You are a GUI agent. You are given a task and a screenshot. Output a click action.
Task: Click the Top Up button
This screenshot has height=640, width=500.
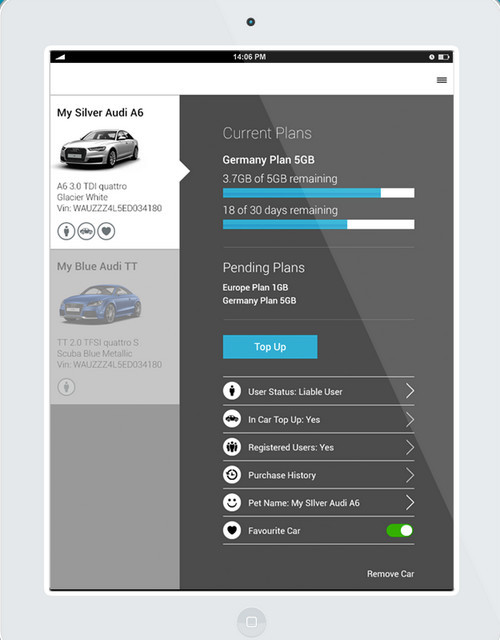tap(270, 347)
